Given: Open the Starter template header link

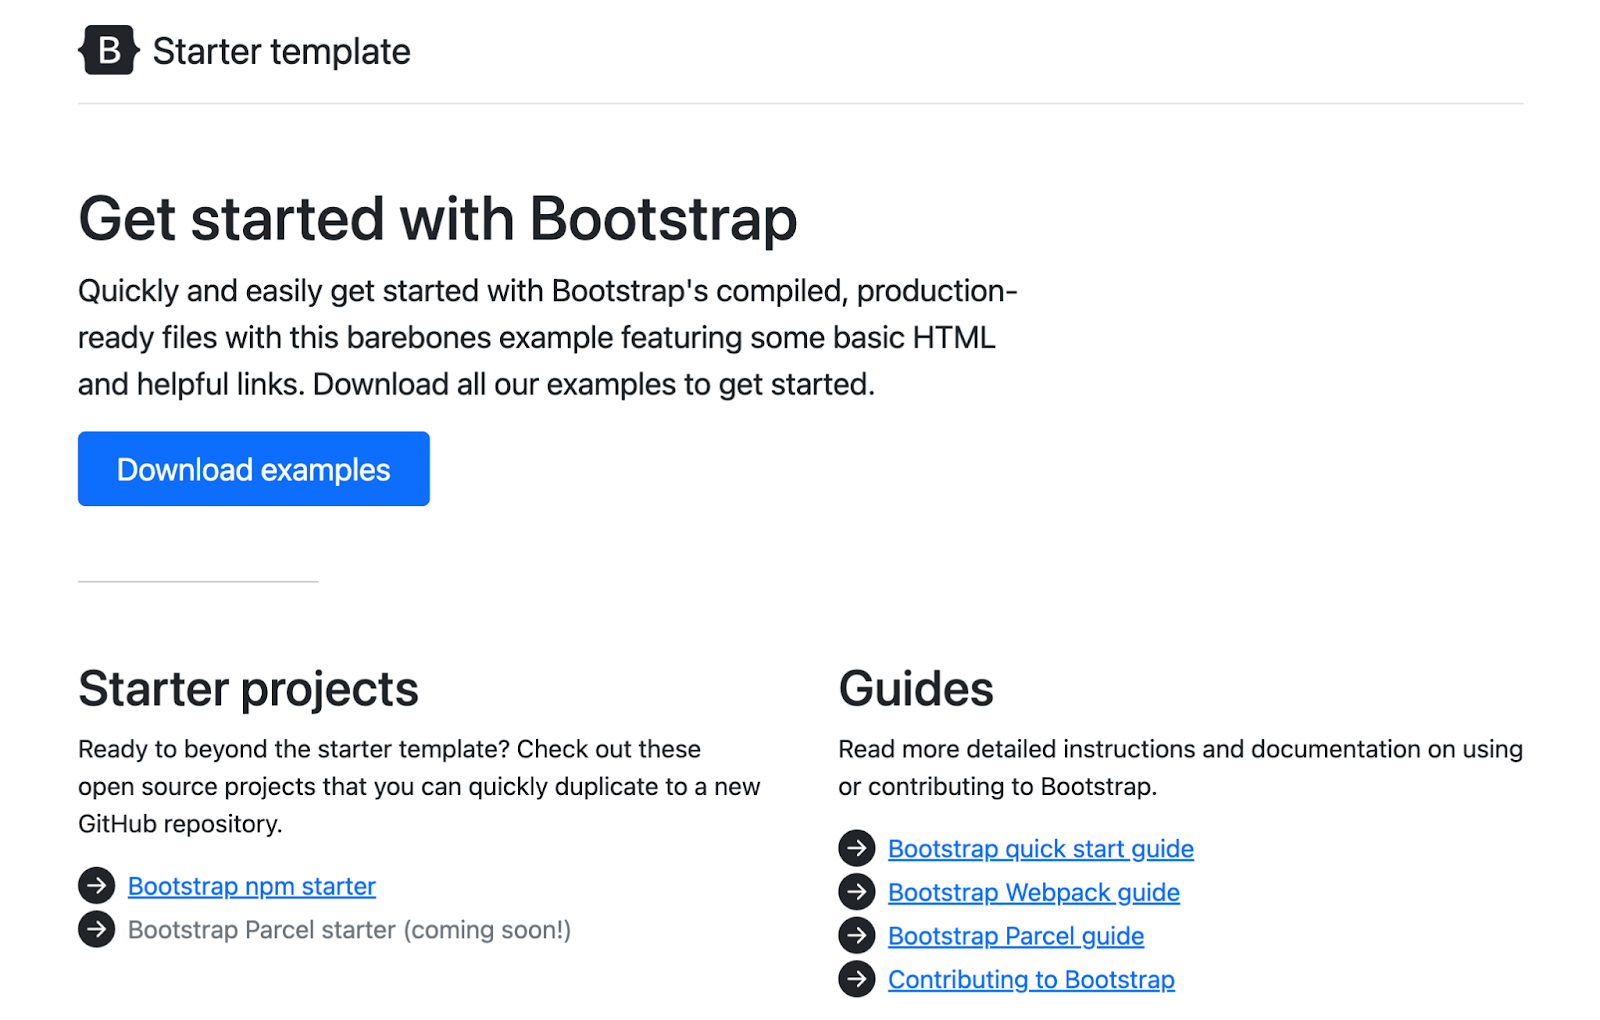Looking at the screenshot, I should 244,51.
